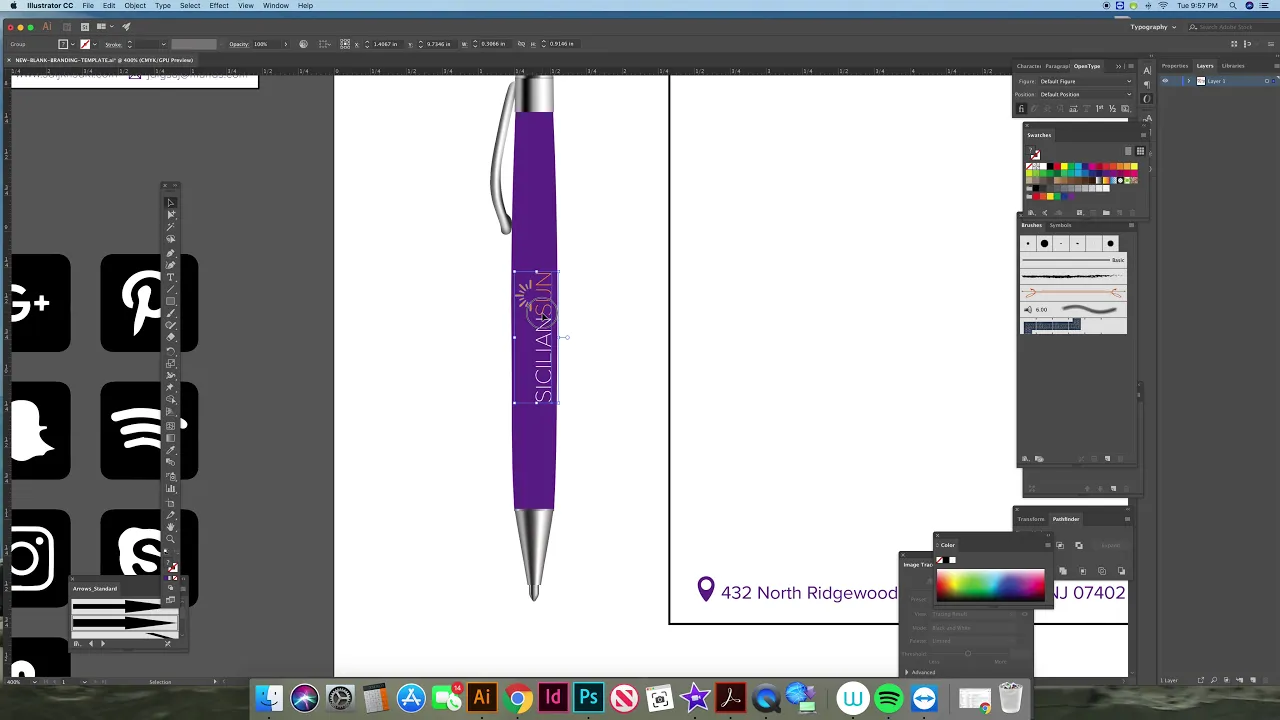Select the Paintbrush tool
The width and height of the screenshot is (1280, 720).
pos(171,313)
